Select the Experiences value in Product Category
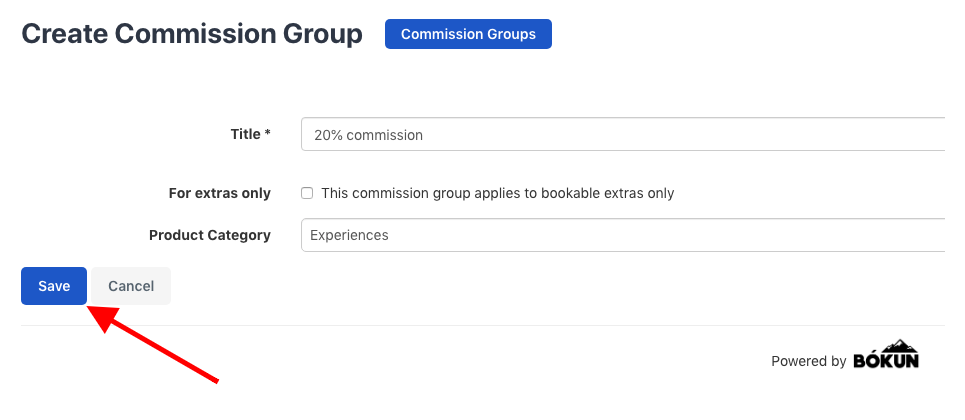This screenshot has width=965, height=420. 350,235
